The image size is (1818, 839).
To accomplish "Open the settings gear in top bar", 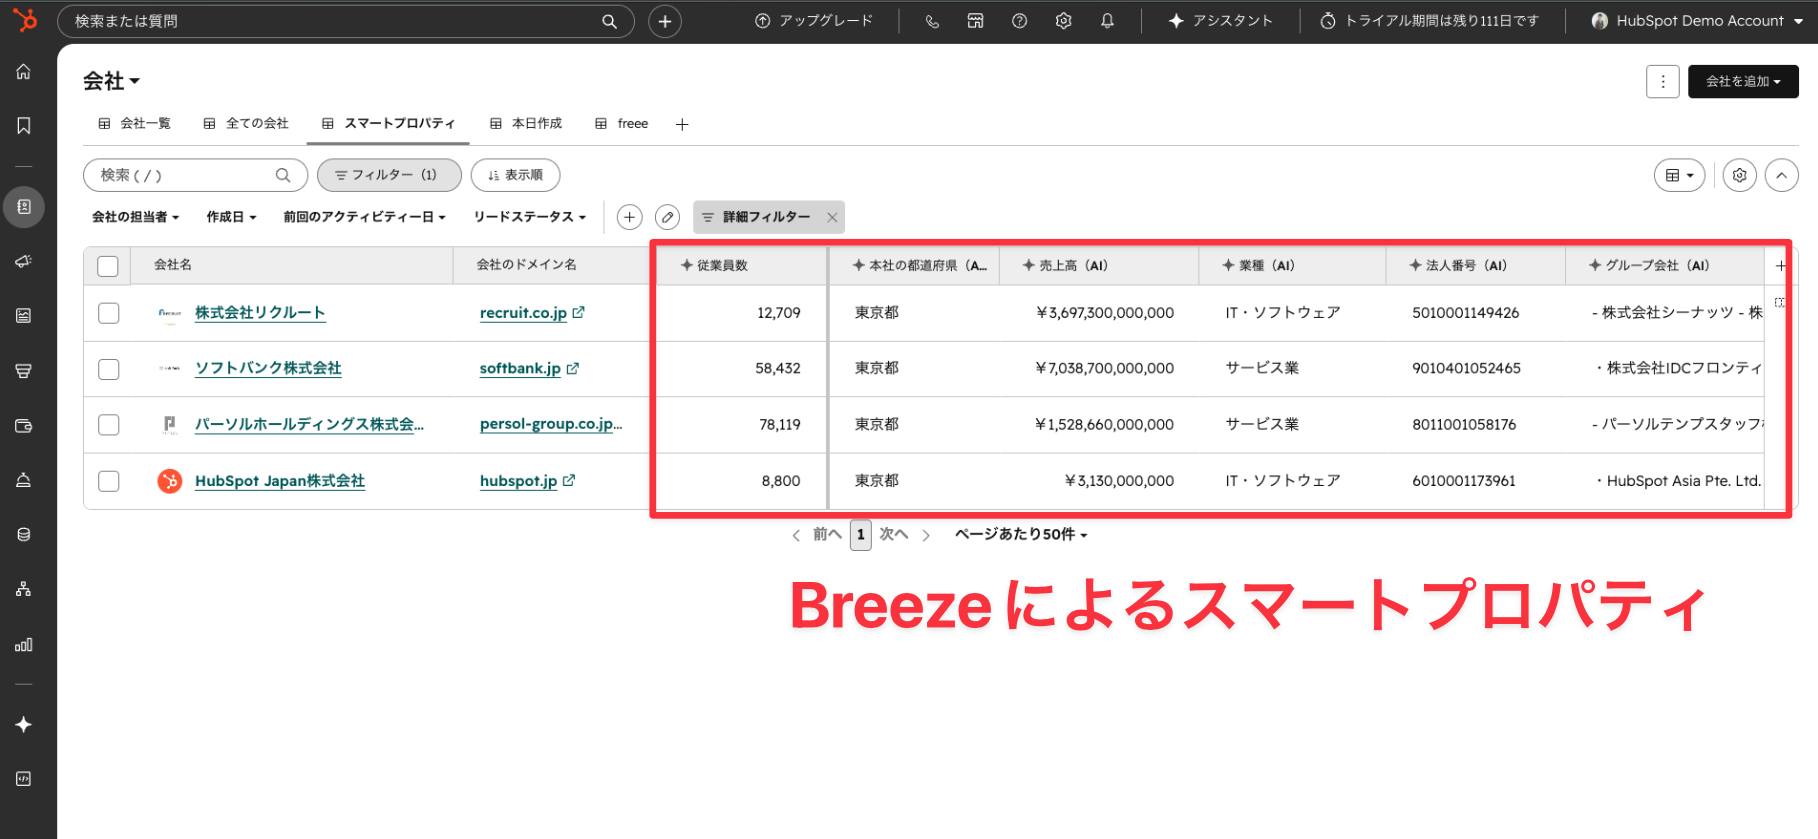I will [x=1063, y=21].
